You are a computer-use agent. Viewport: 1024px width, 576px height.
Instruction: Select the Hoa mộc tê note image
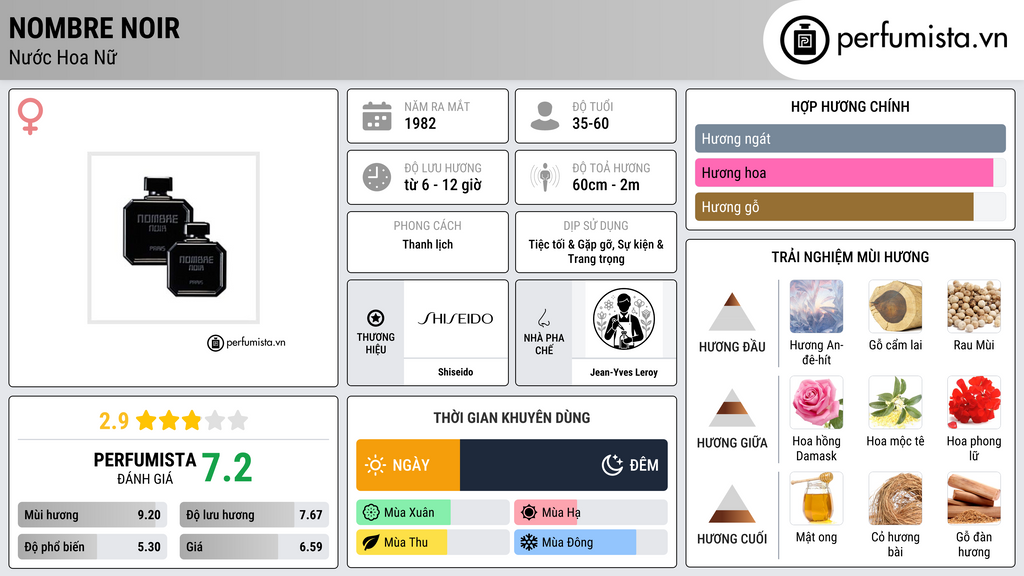(x=895, y=403)
